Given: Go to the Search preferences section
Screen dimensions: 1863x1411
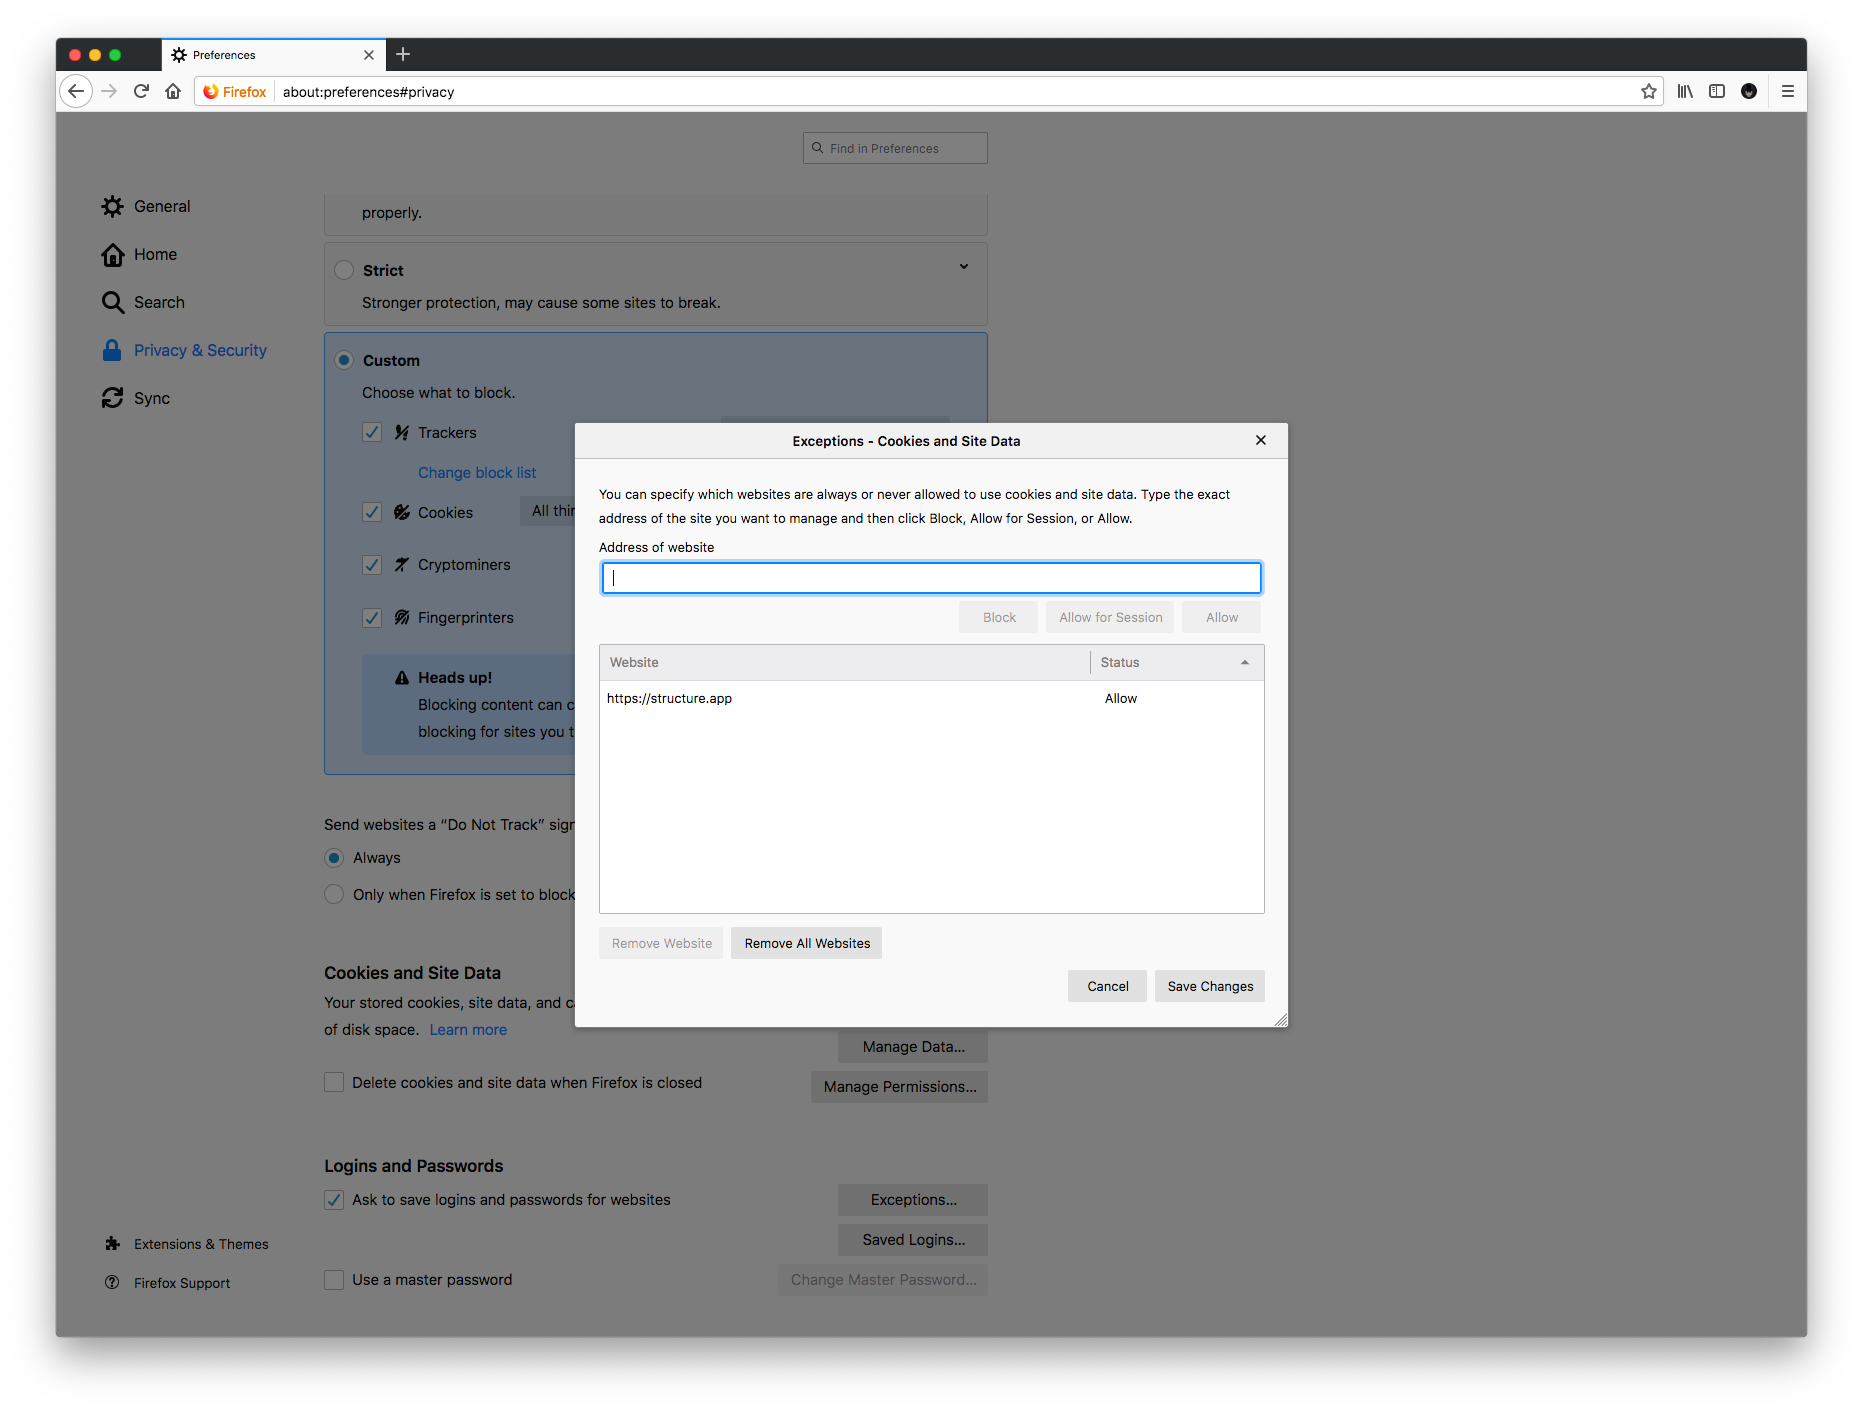Looking at the screenshot, I should coord(158,302).
